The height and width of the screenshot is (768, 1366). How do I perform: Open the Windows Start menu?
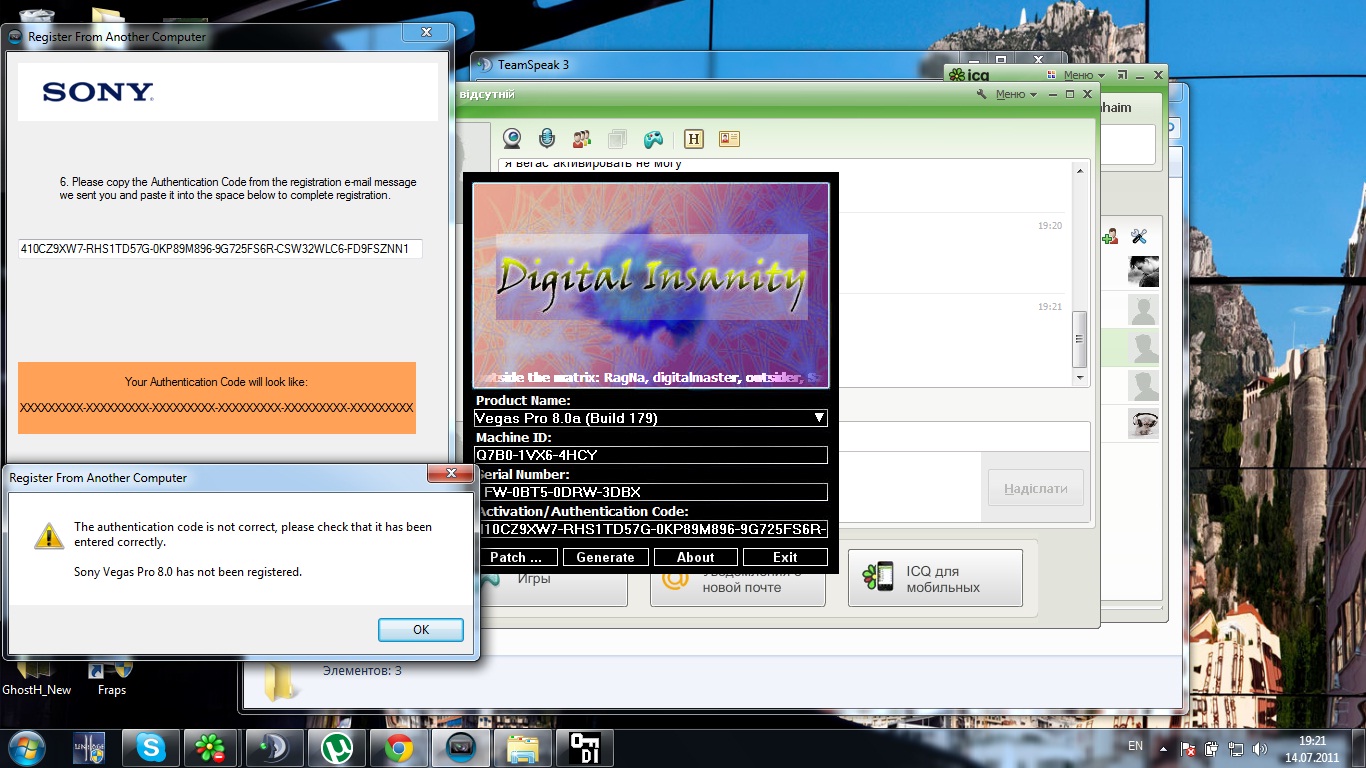tap(27, 747)
